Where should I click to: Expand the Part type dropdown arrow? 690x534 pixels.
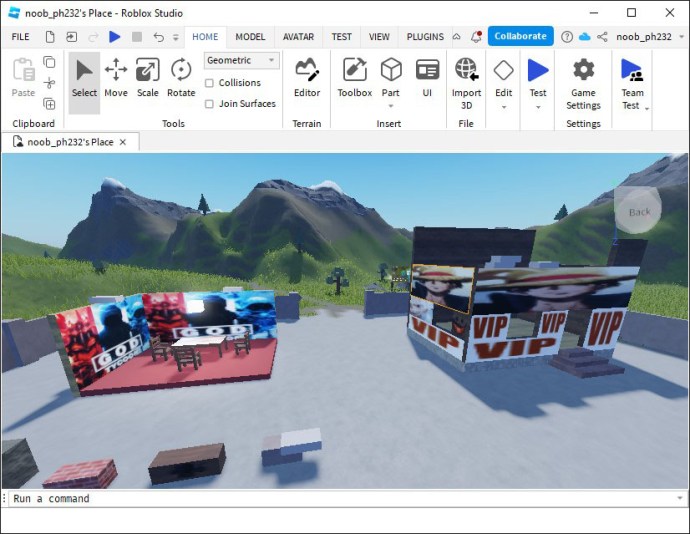[391, 106]
